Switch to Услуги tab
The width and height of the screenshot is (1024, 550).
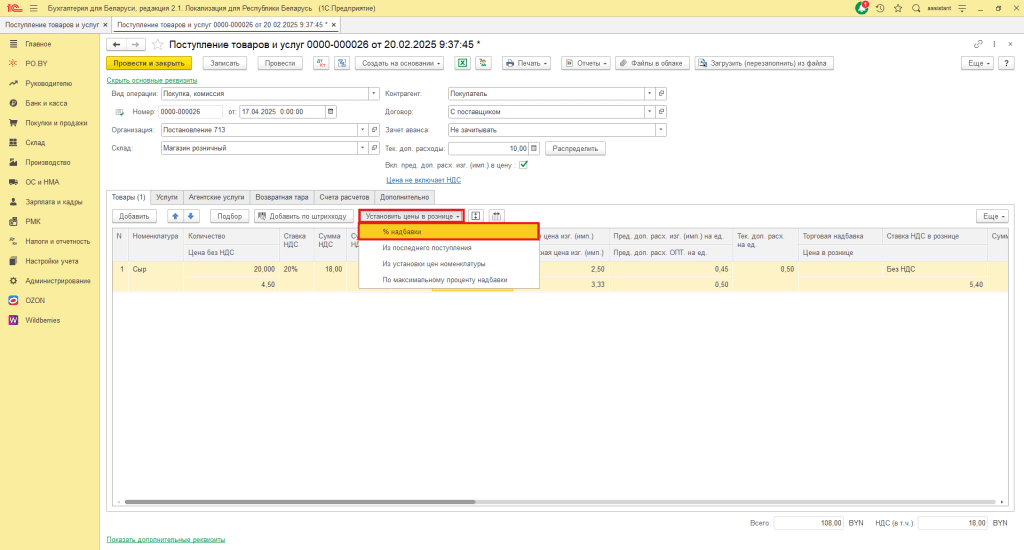pyautogui.click(x=167, y=197)
